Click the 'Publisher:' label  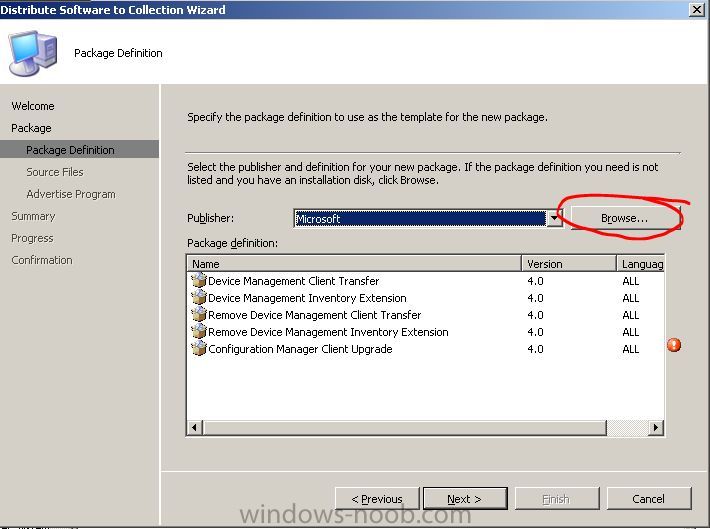click(x=211, y=218)
